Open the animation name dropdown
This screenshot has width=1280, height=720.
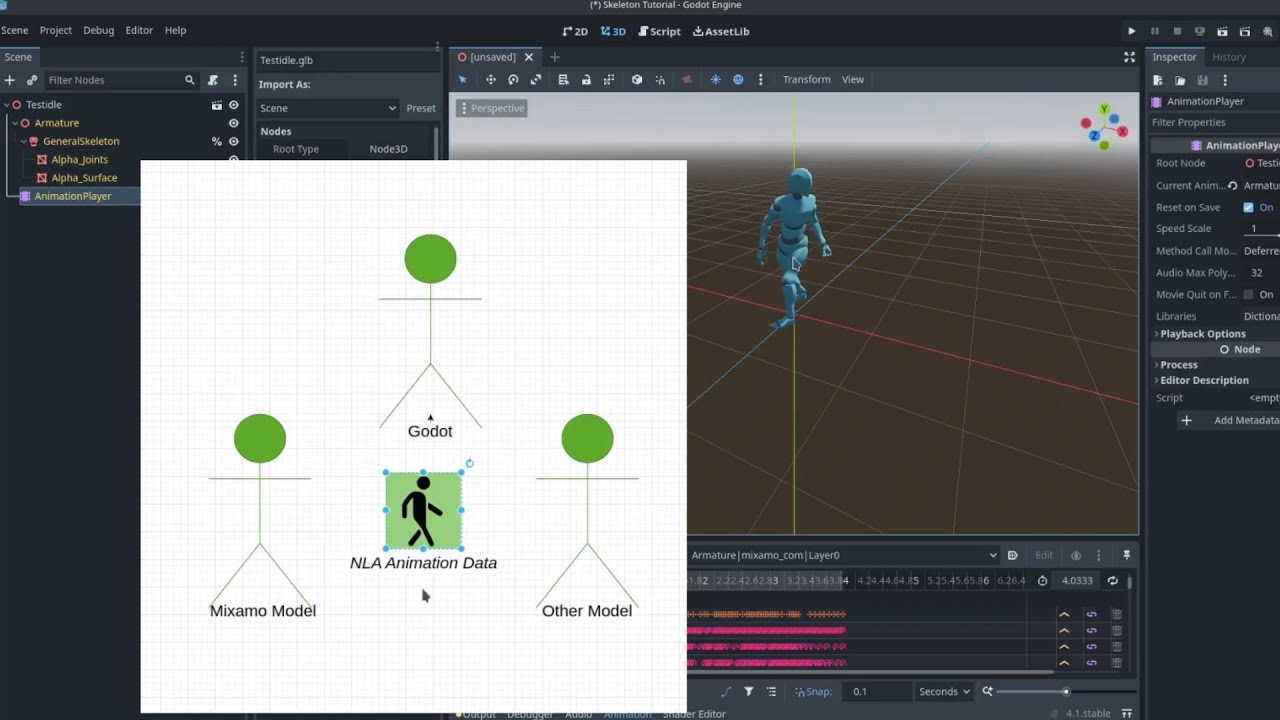coord(844,555)
